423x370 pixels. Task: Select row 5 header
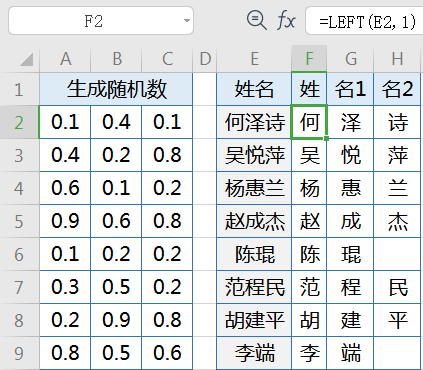(19, 222)
